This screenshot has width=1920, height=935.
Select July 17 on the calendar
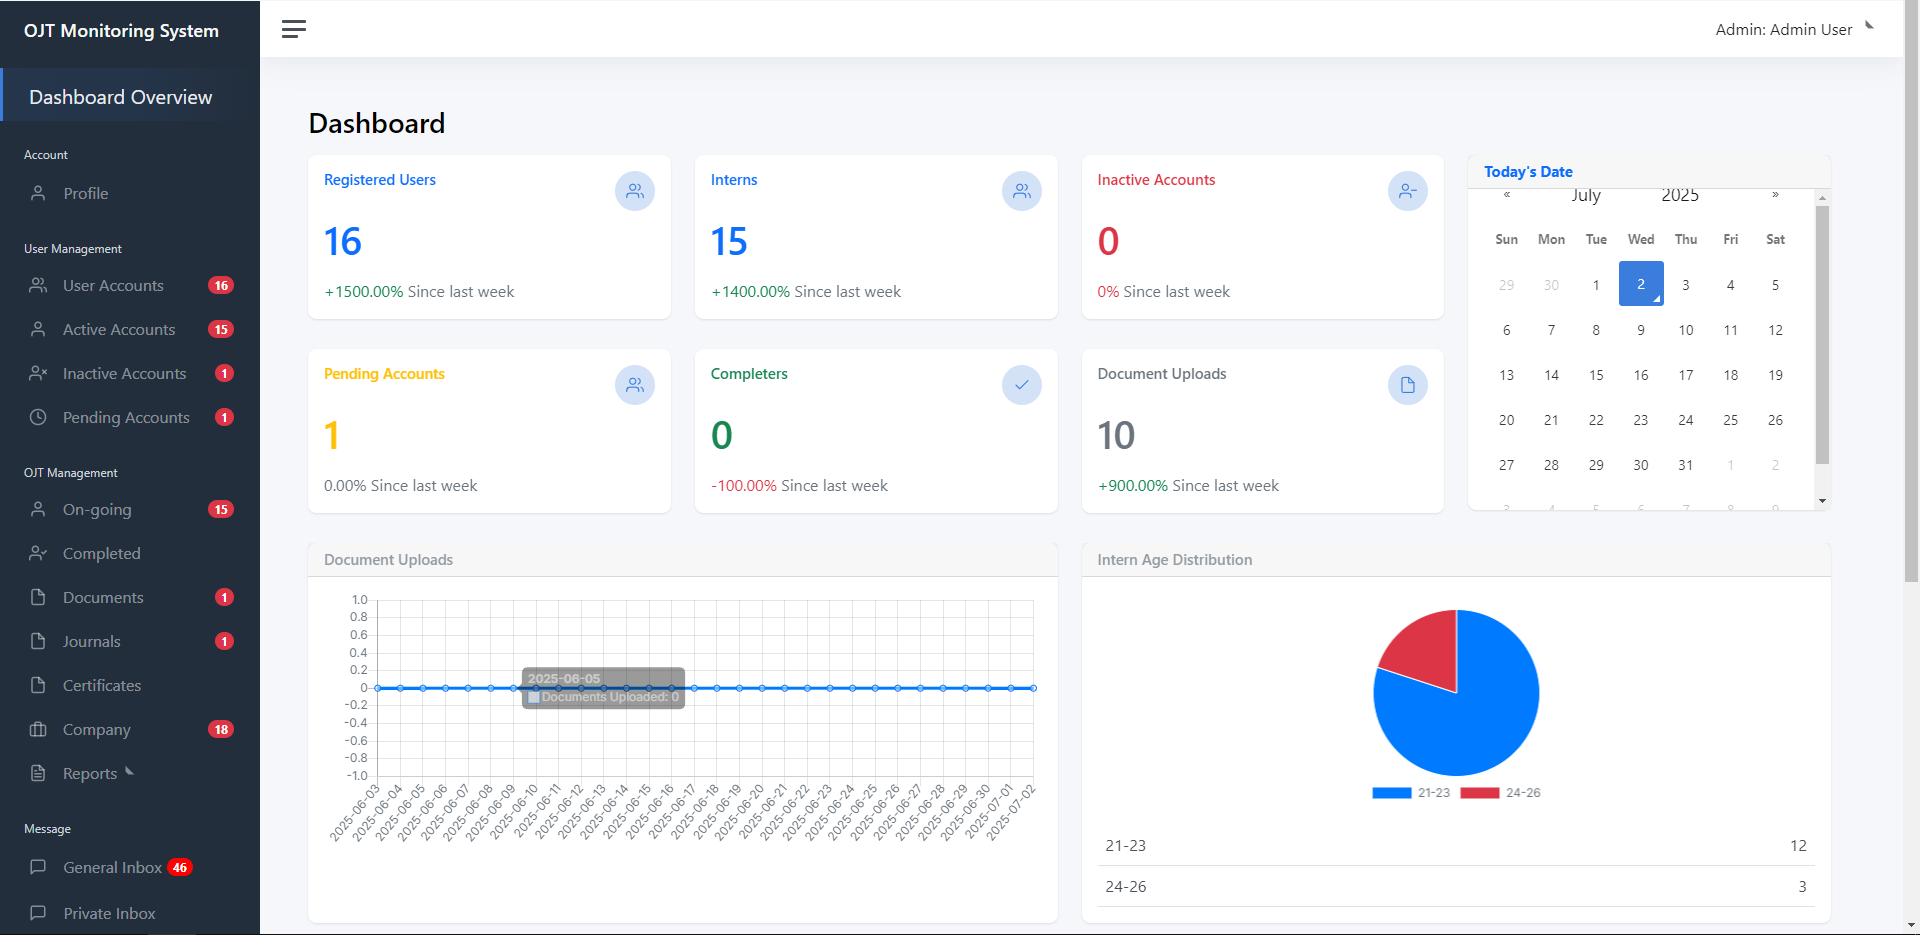tap(1685, 375)
